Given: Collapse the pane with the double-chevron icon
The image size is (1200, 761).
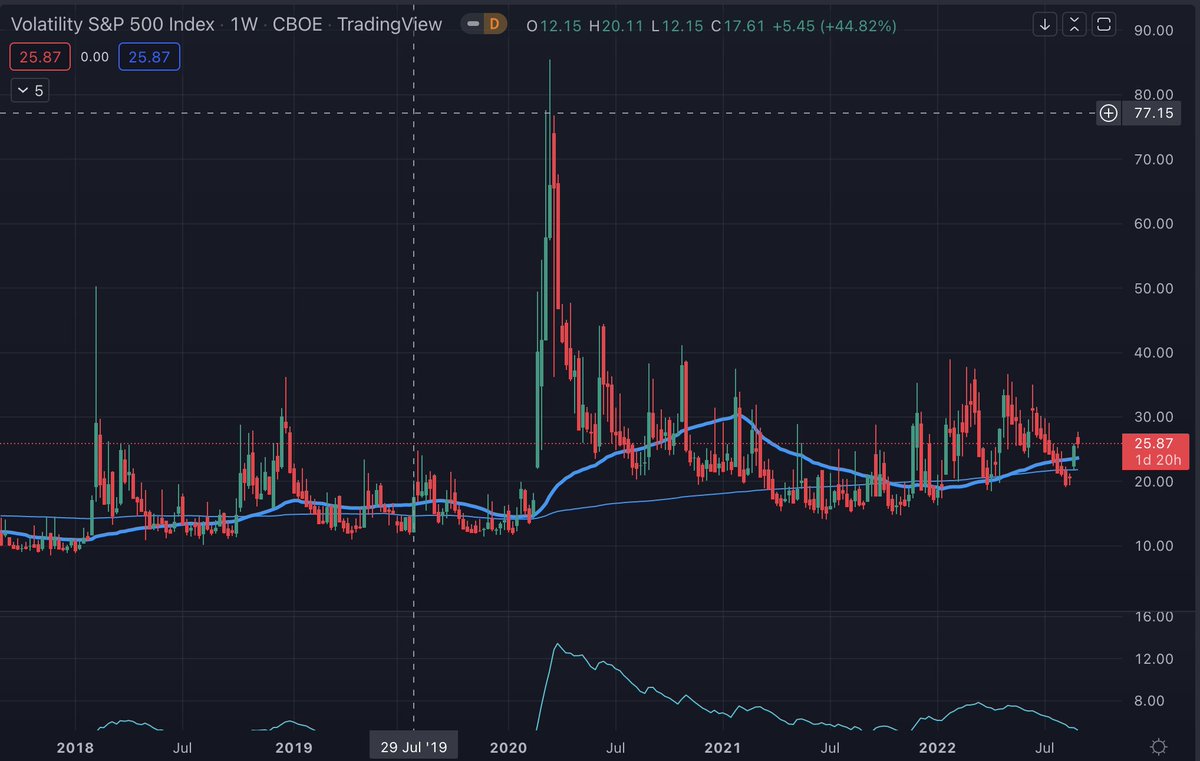Looking at the screenshot, I should [x=1074, y=24].
